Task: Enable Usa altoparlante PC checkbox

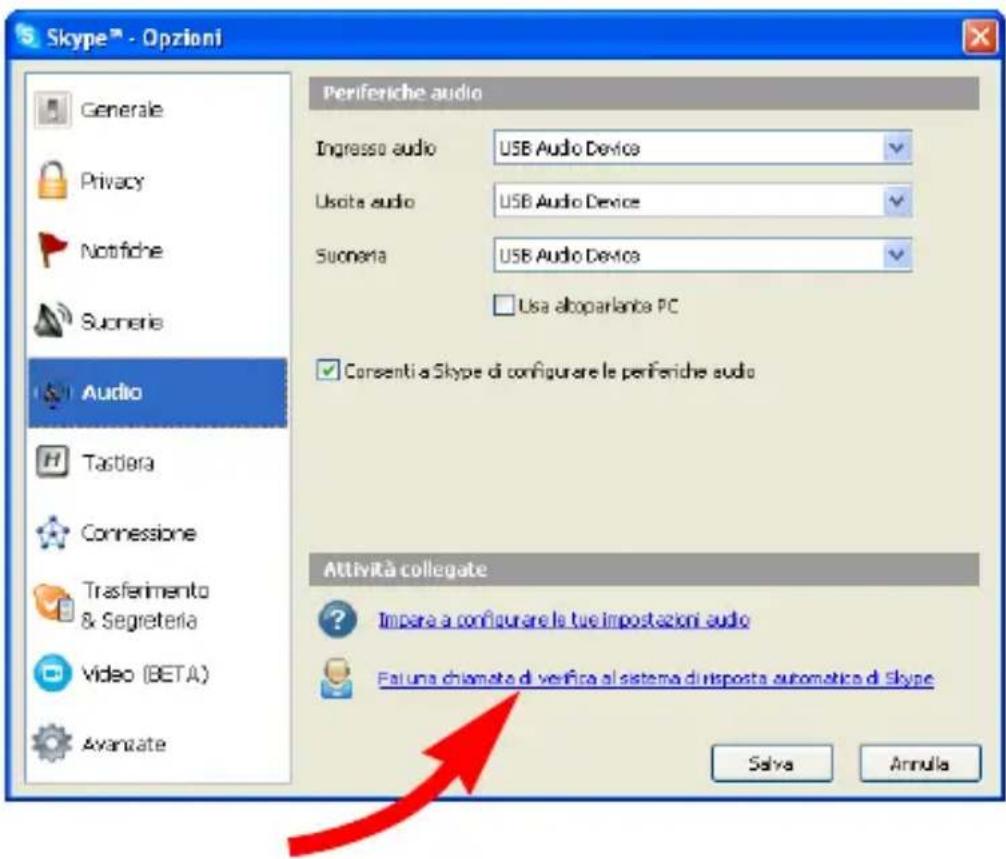Action: click(504, 305)
